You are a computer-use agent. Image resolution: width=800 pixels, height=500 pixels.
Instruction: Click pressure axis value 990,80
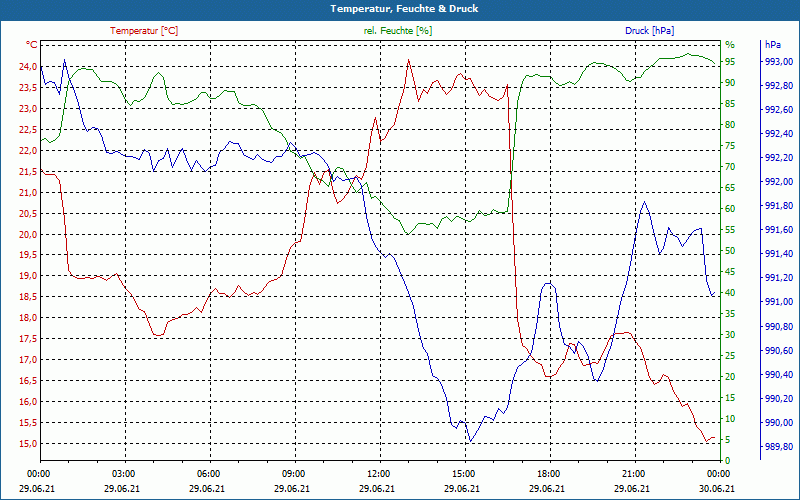pyautogui.click(x=779, y=327)
